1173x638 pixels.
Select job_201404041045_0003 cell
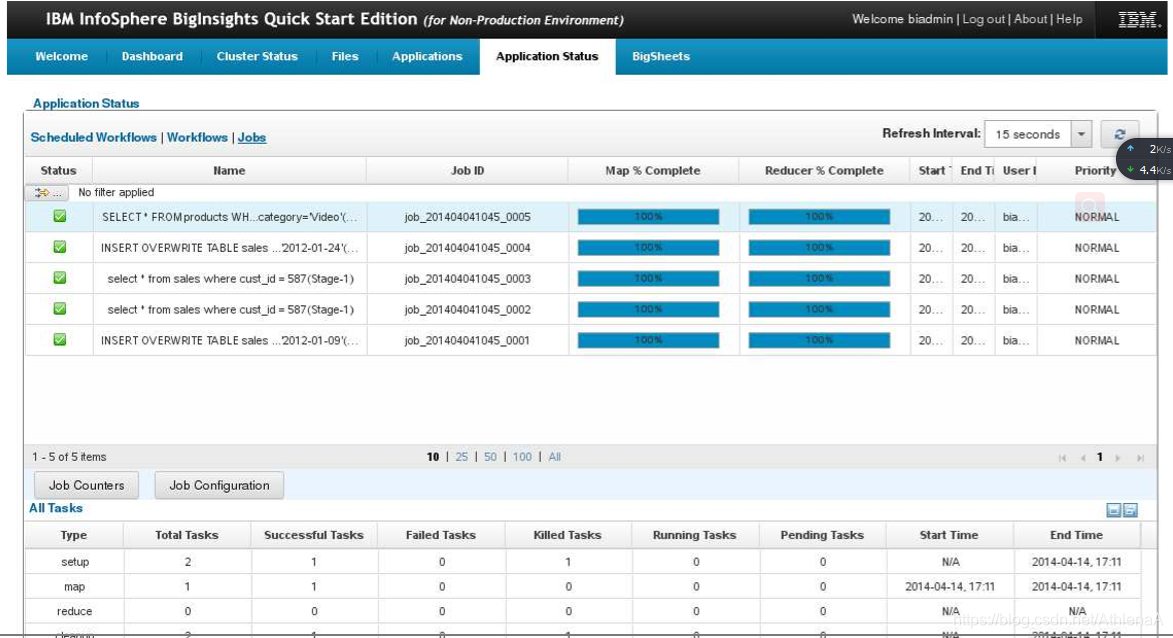(468, 278)
